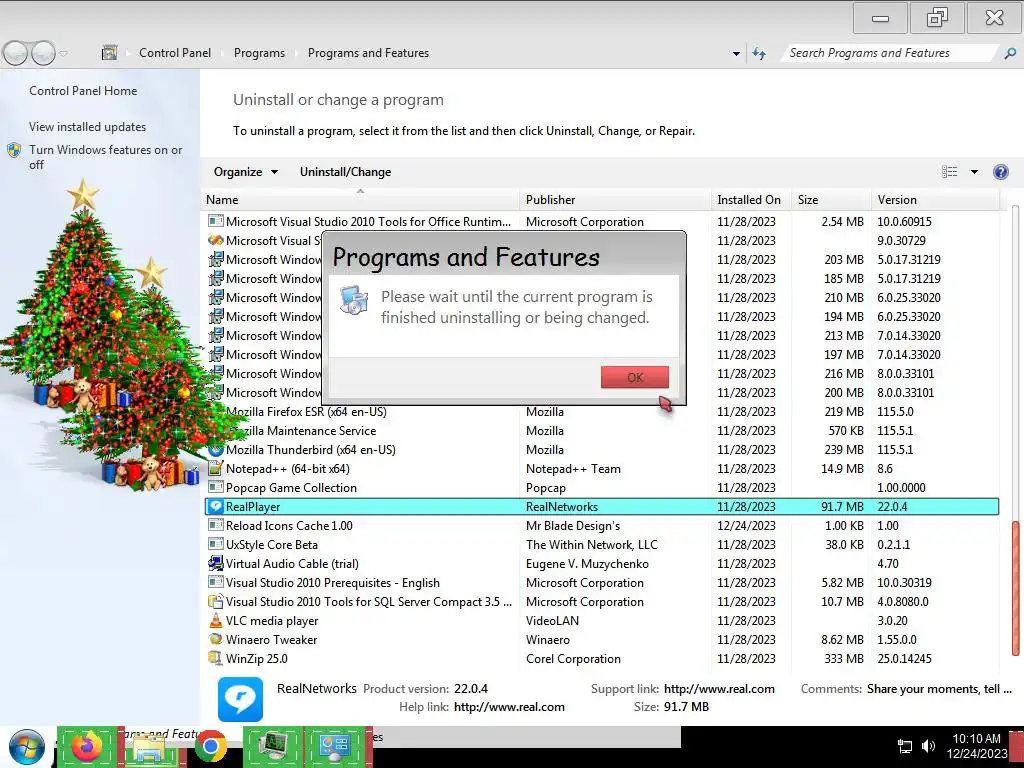Open the help link http://www.real.com
Screen dimensions: 1024x768
pyautogui.click(x=509, y=707)
